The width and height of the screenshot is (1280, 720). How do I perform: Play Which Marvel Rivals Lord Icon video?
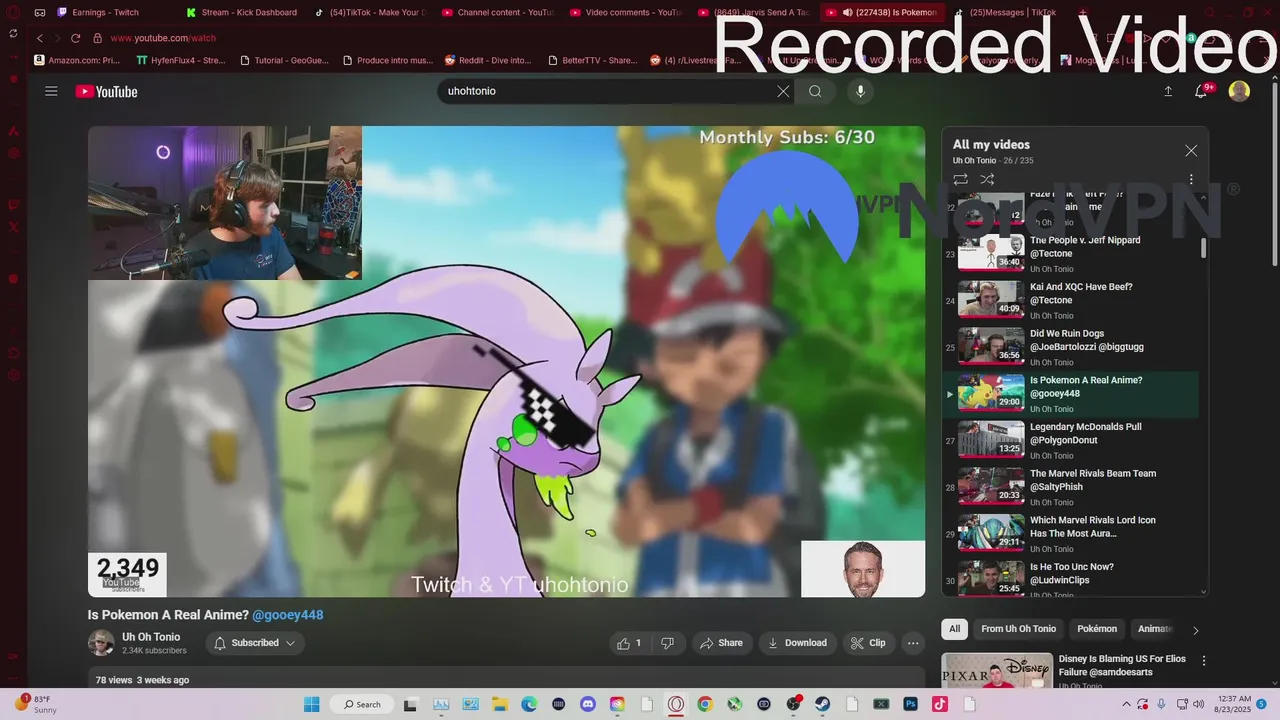pos(1070,534)
